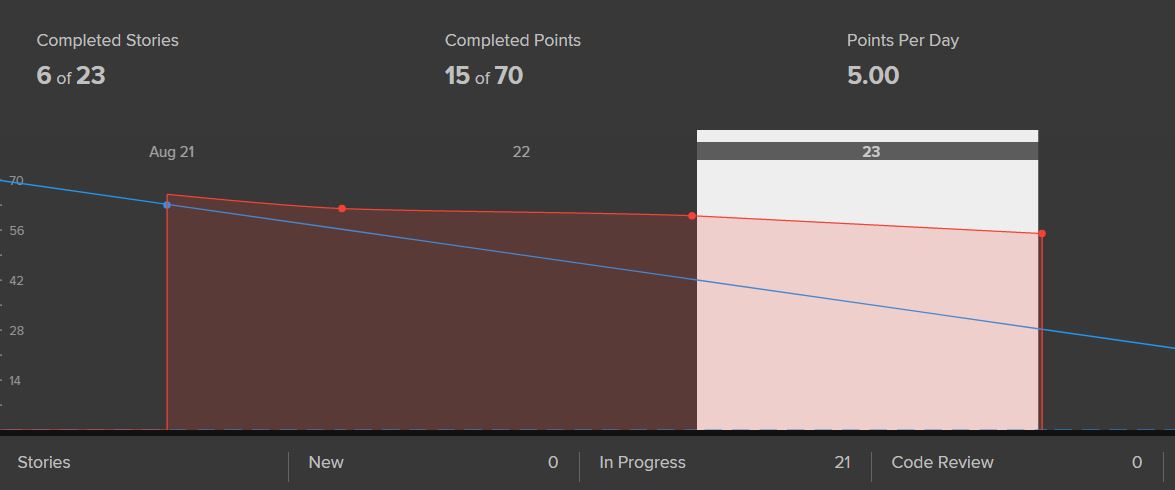Click the red data point ending day 23
The width and height of the screenshot is (1175, 490).
1042,234
